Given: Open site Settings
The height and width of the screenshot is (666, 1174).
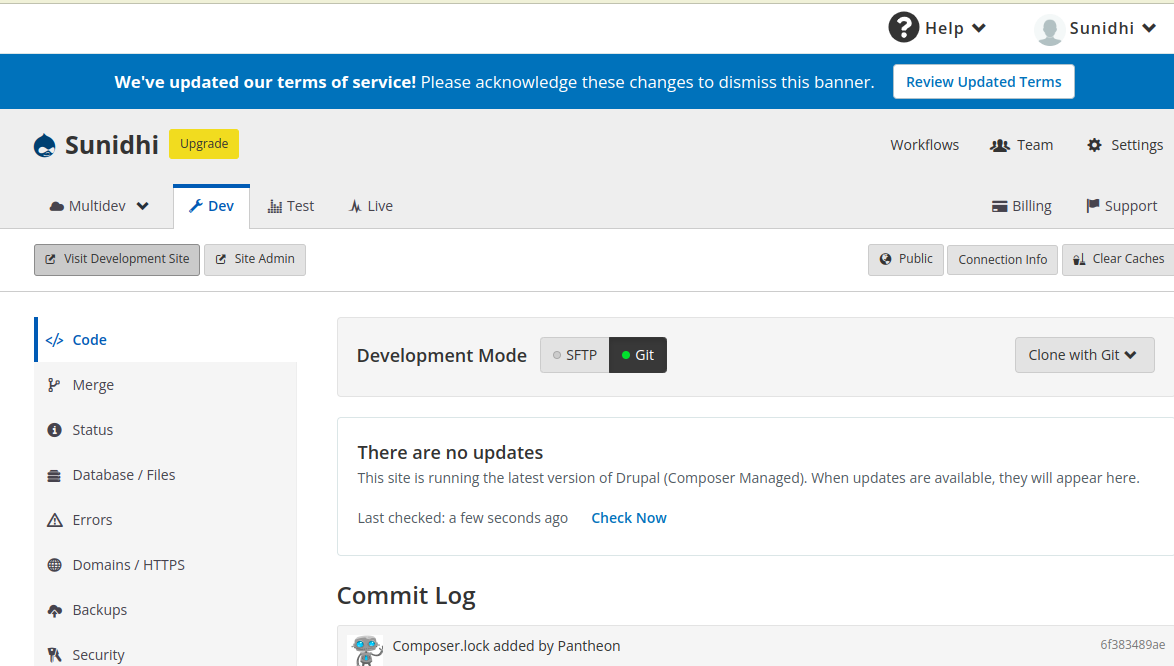Looking at the screenshot, I should tap(1125, 145).
